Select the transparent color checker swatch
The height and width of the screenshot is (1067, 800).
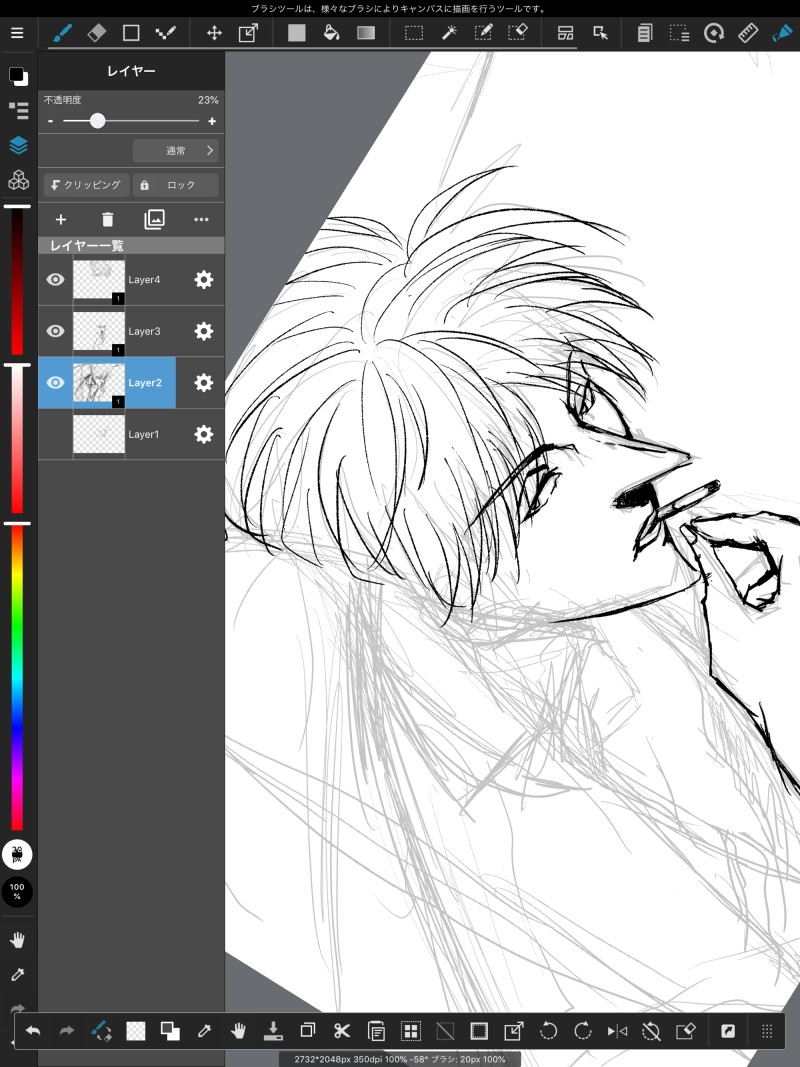coord(136,1031)
